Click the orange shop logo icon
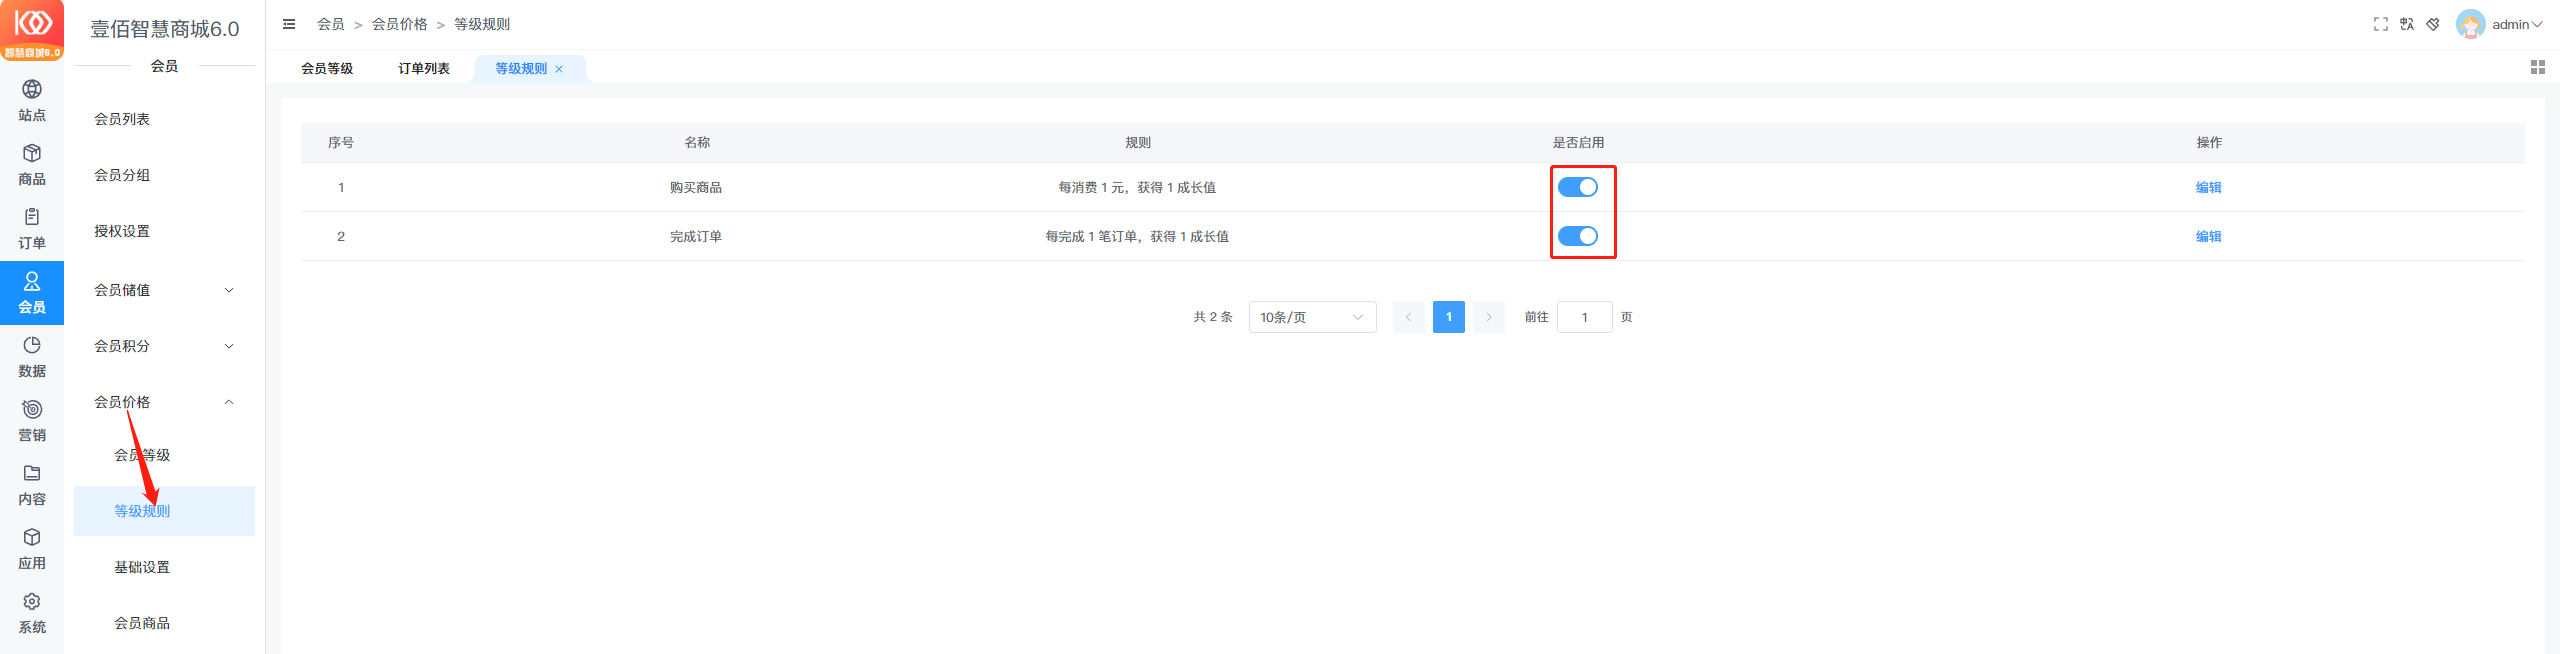Image resolution: width=2560 pixels, height=654 pixels. [32, 30]
